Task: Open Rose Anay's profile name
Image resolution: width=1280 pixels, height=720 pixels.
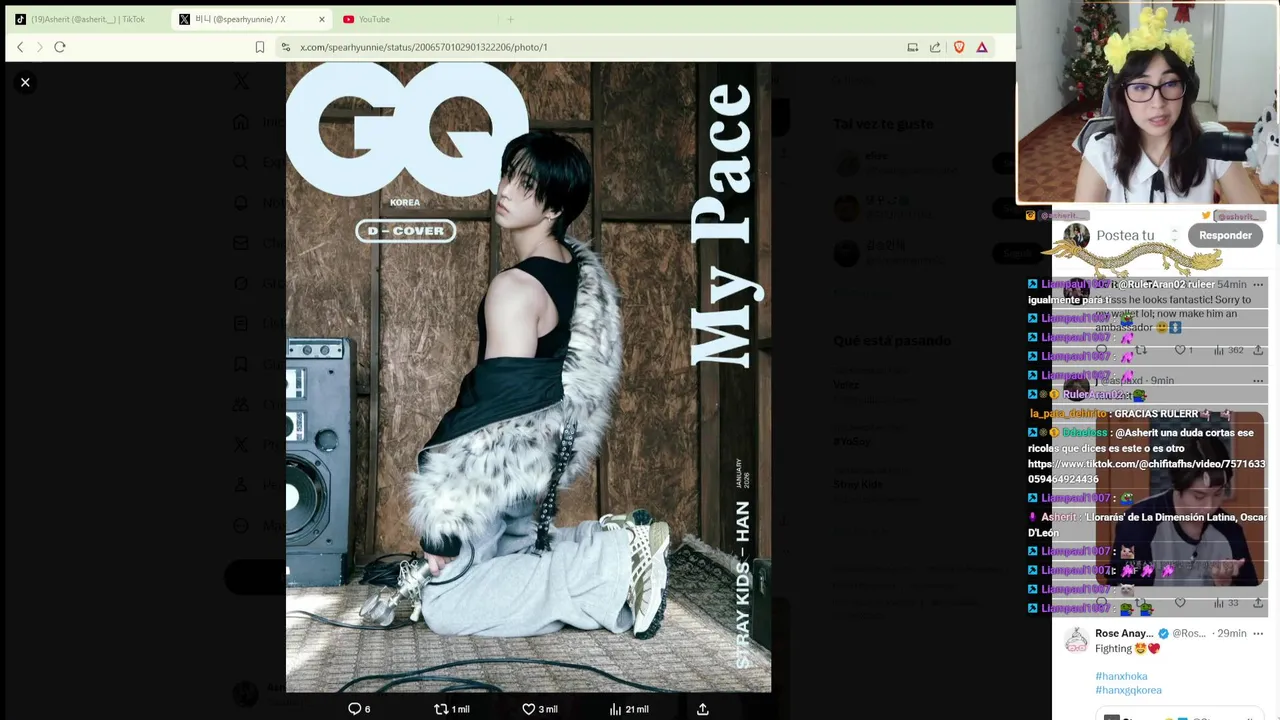Action: click(1124, 634)
